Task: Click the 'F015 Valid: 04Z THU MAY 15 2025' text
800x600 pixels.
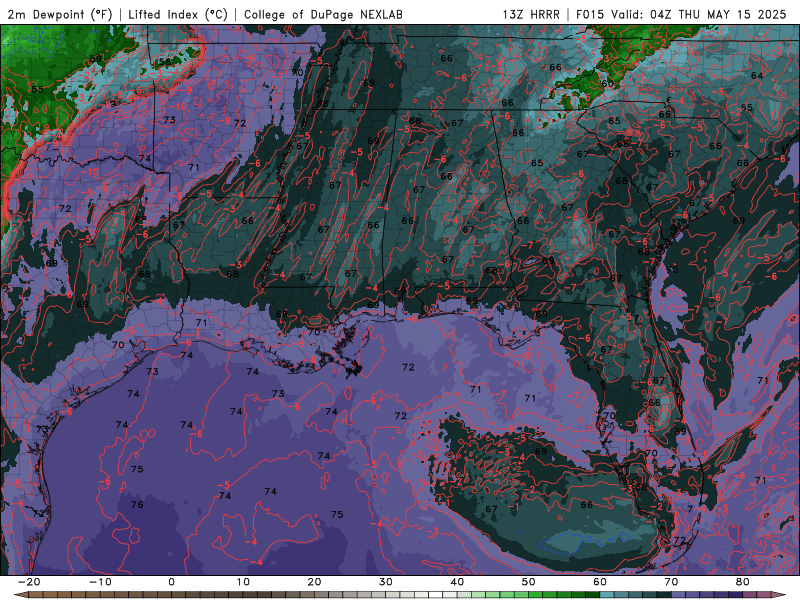Action: coord(681,14)
